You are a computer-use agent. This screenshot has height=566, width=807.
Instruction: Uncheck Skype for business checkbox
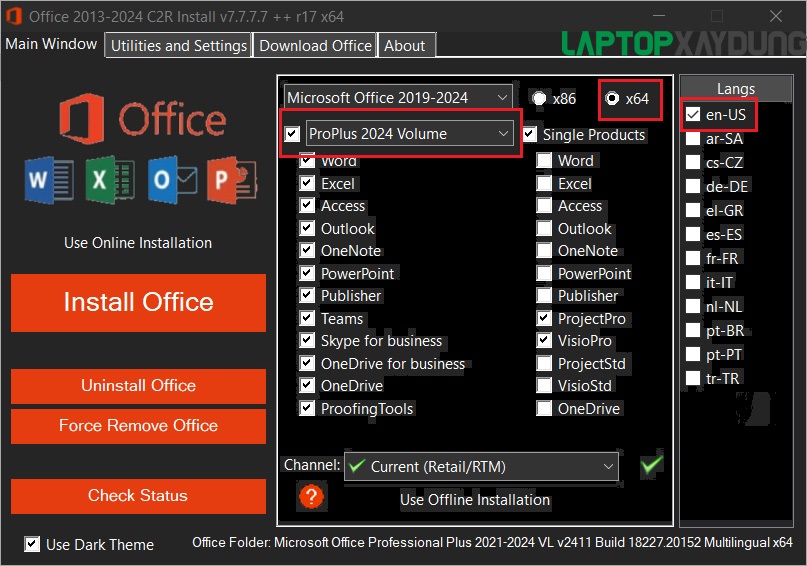307,341
